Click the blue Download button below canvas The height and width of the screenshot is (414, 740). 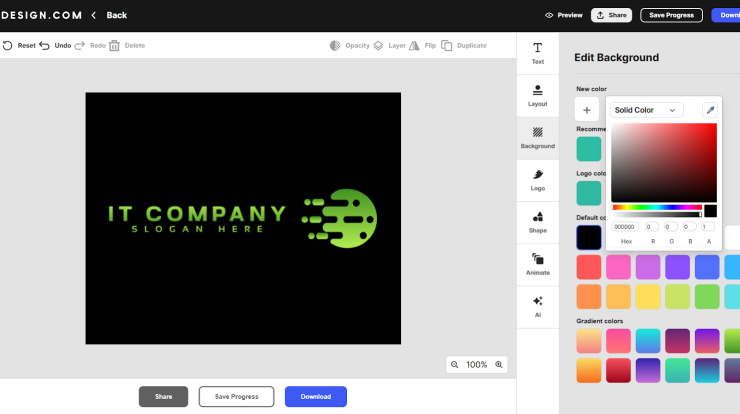click(315, 397)
